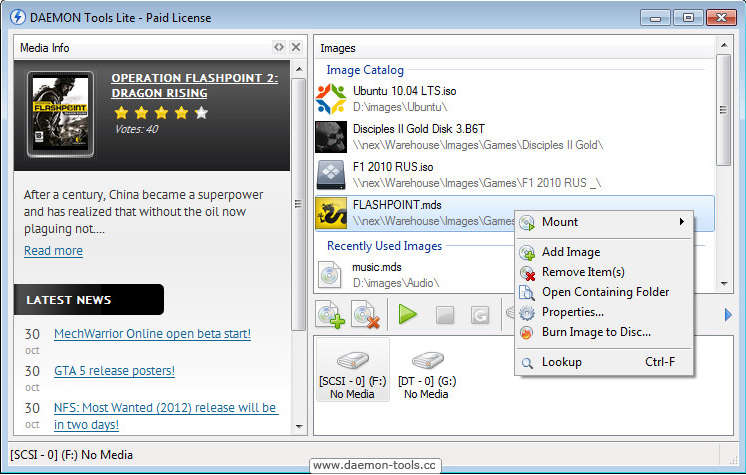The height and width of the screenshot is (475, 746).
Task: Click the Lookup magnifier icon
Action: coord(527,363)
